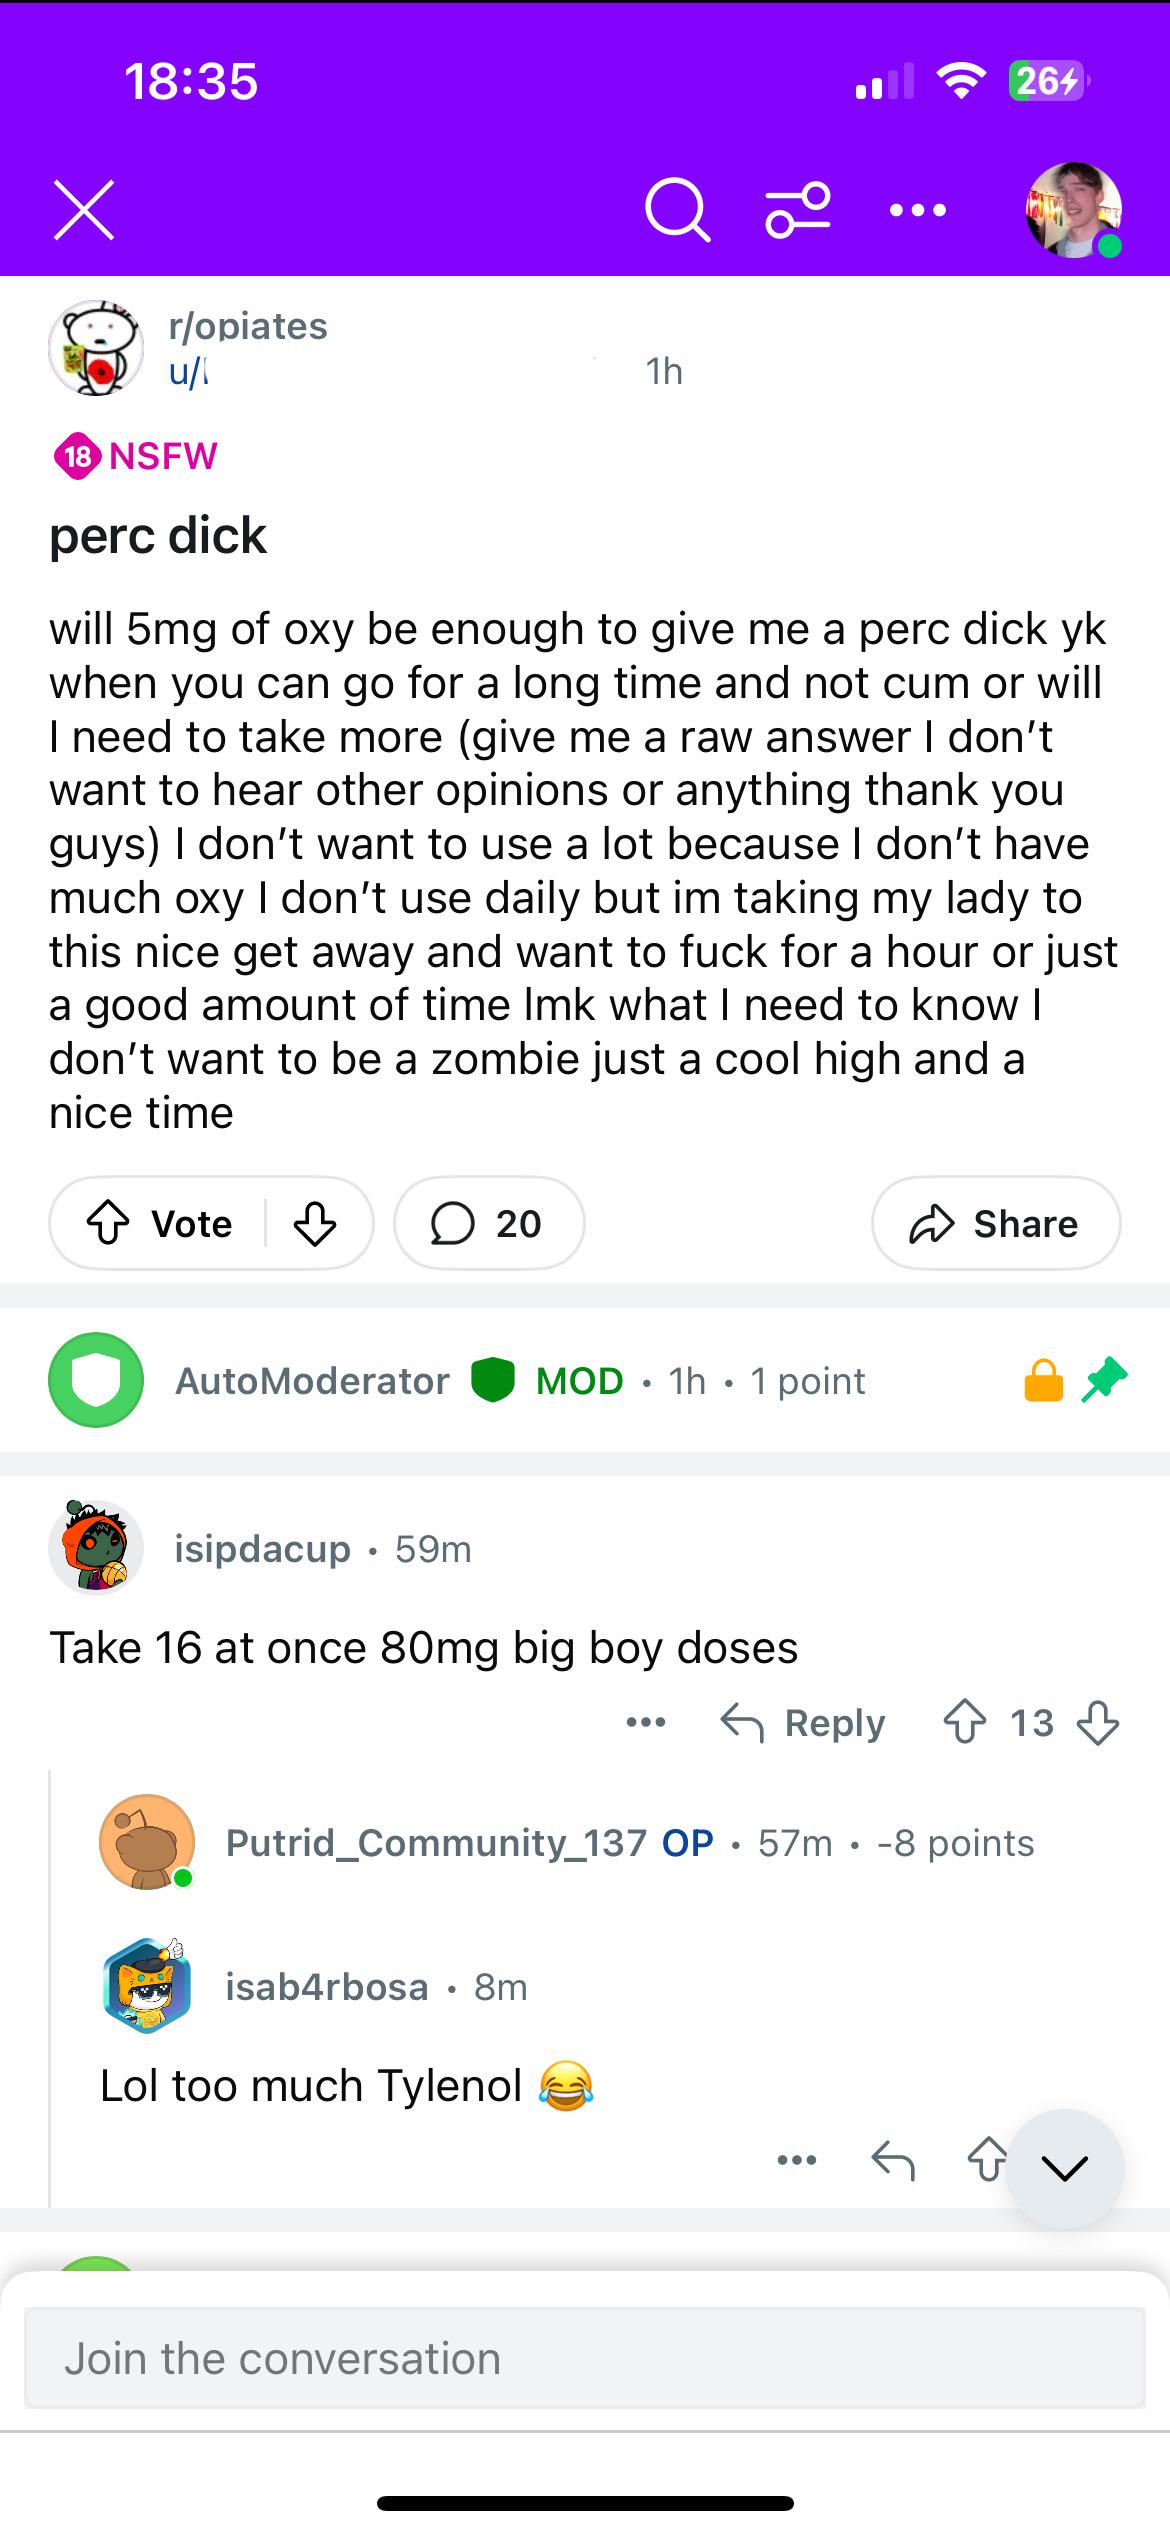
Task: Open the post overflow three-dots menu
Action: 917,210
